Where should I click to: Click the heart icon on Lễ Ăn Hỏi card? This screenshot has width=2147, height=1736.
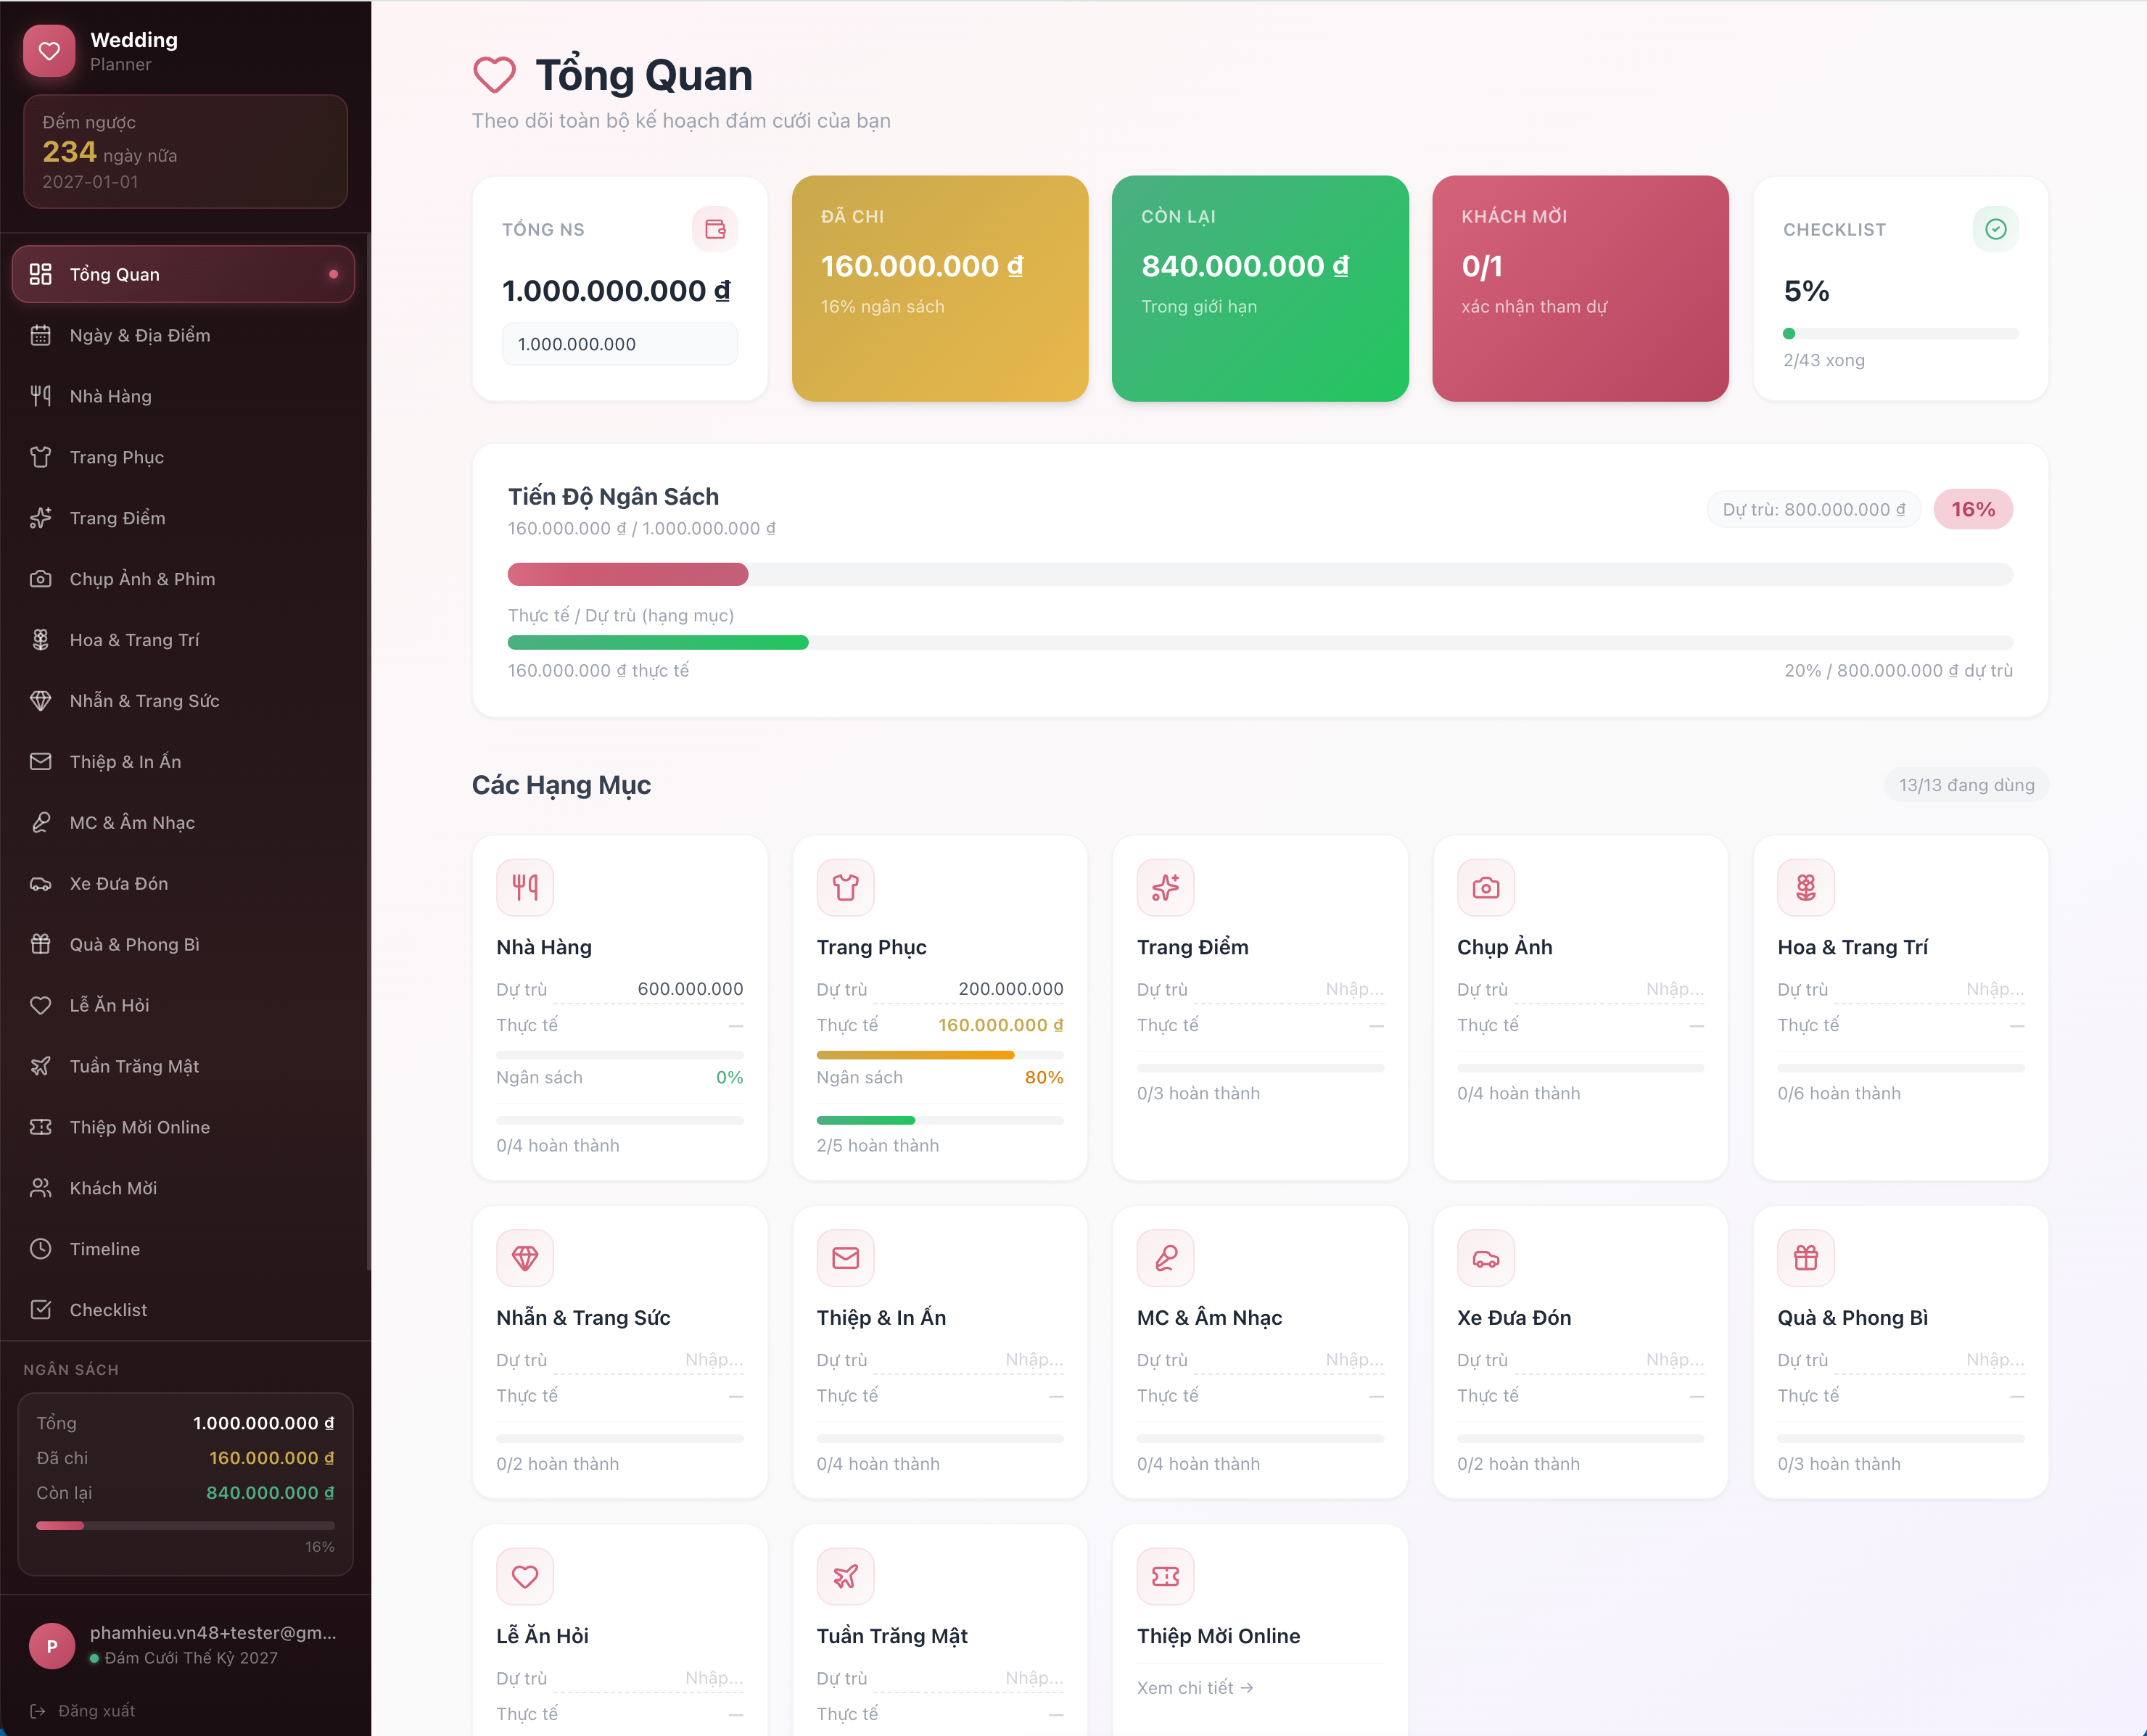[x=525, y=1576]
